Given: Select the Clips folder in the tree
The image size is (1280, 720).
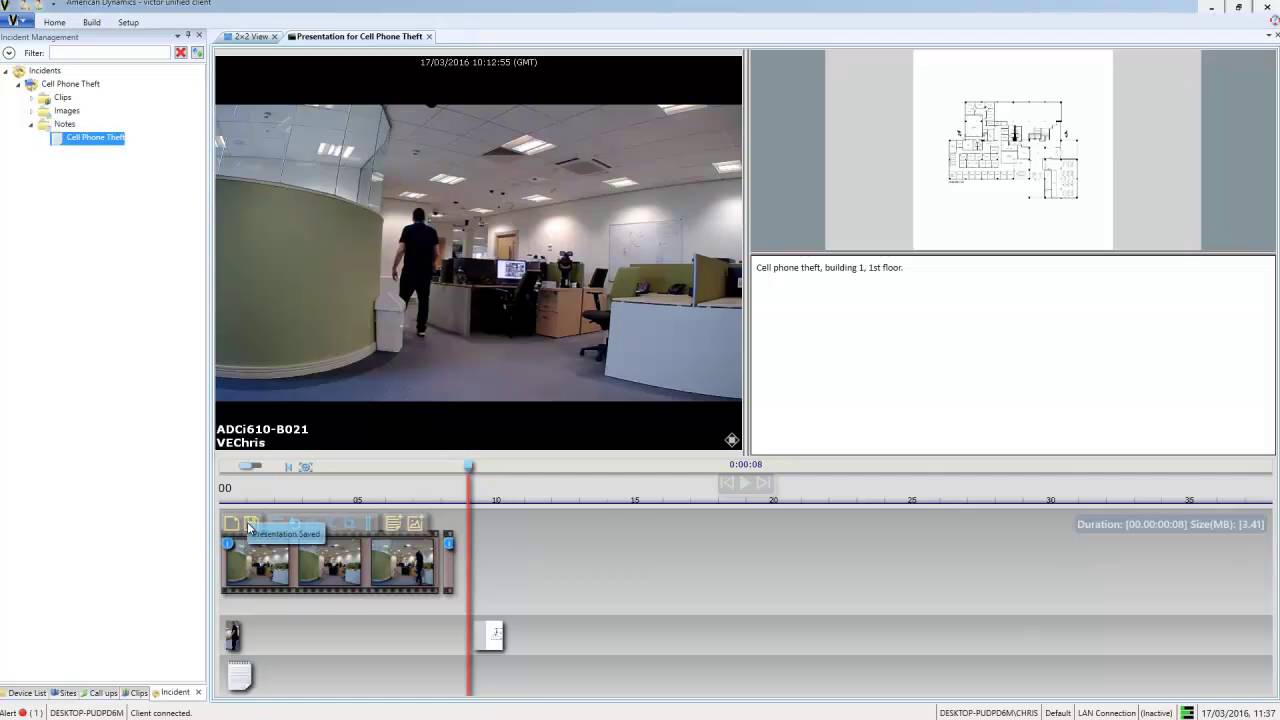Looking at the screenshot, I should pos(62,98).
